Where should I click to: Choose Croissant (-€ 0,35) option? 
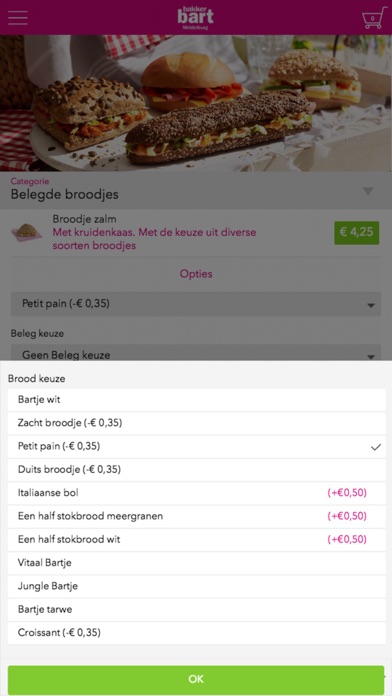point(196,633)
